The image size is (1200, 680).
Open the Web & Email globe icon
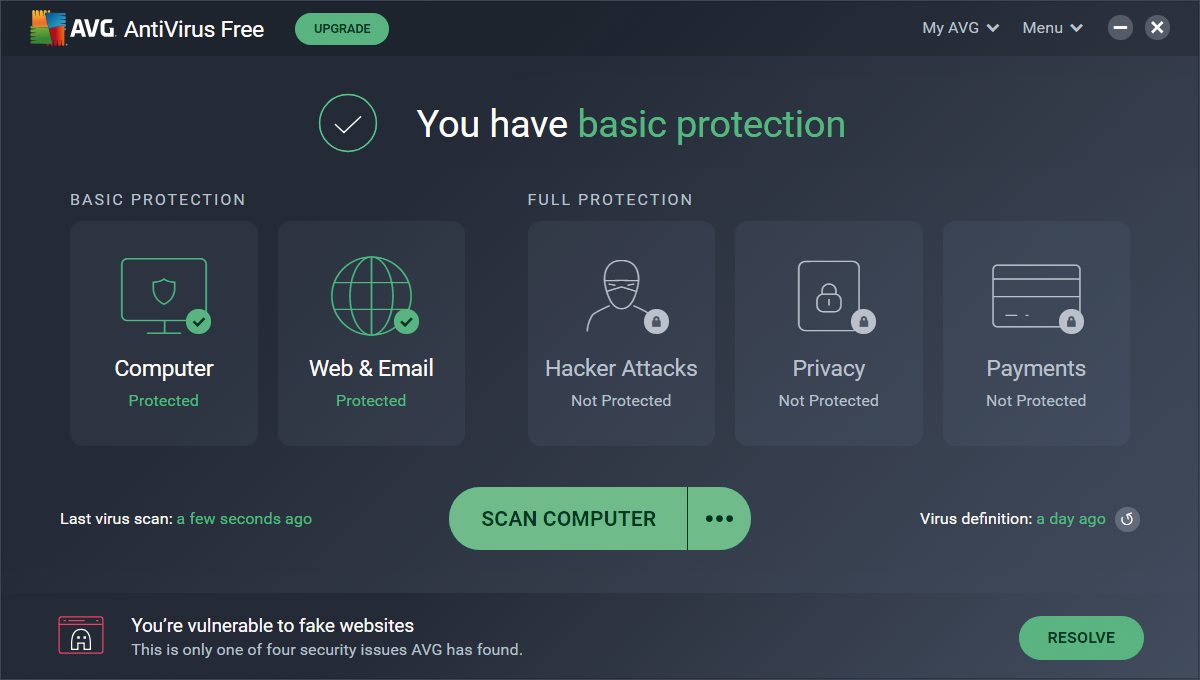pos(372,296)
